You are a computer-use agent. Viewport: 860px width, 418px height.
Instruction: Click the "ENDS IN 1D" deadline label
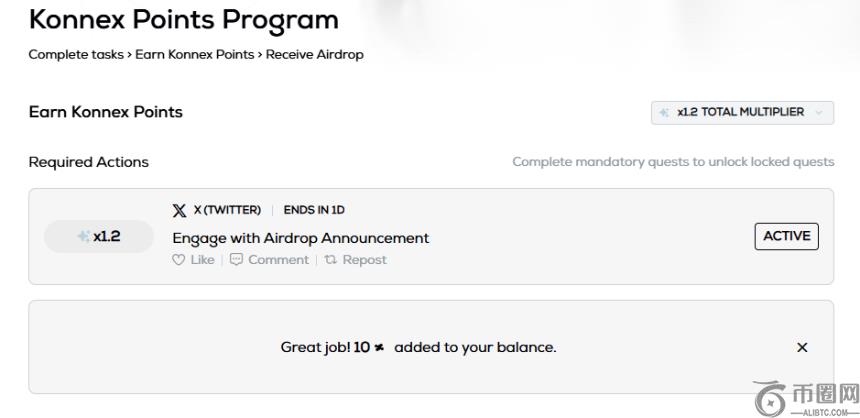tap(314, 210)
